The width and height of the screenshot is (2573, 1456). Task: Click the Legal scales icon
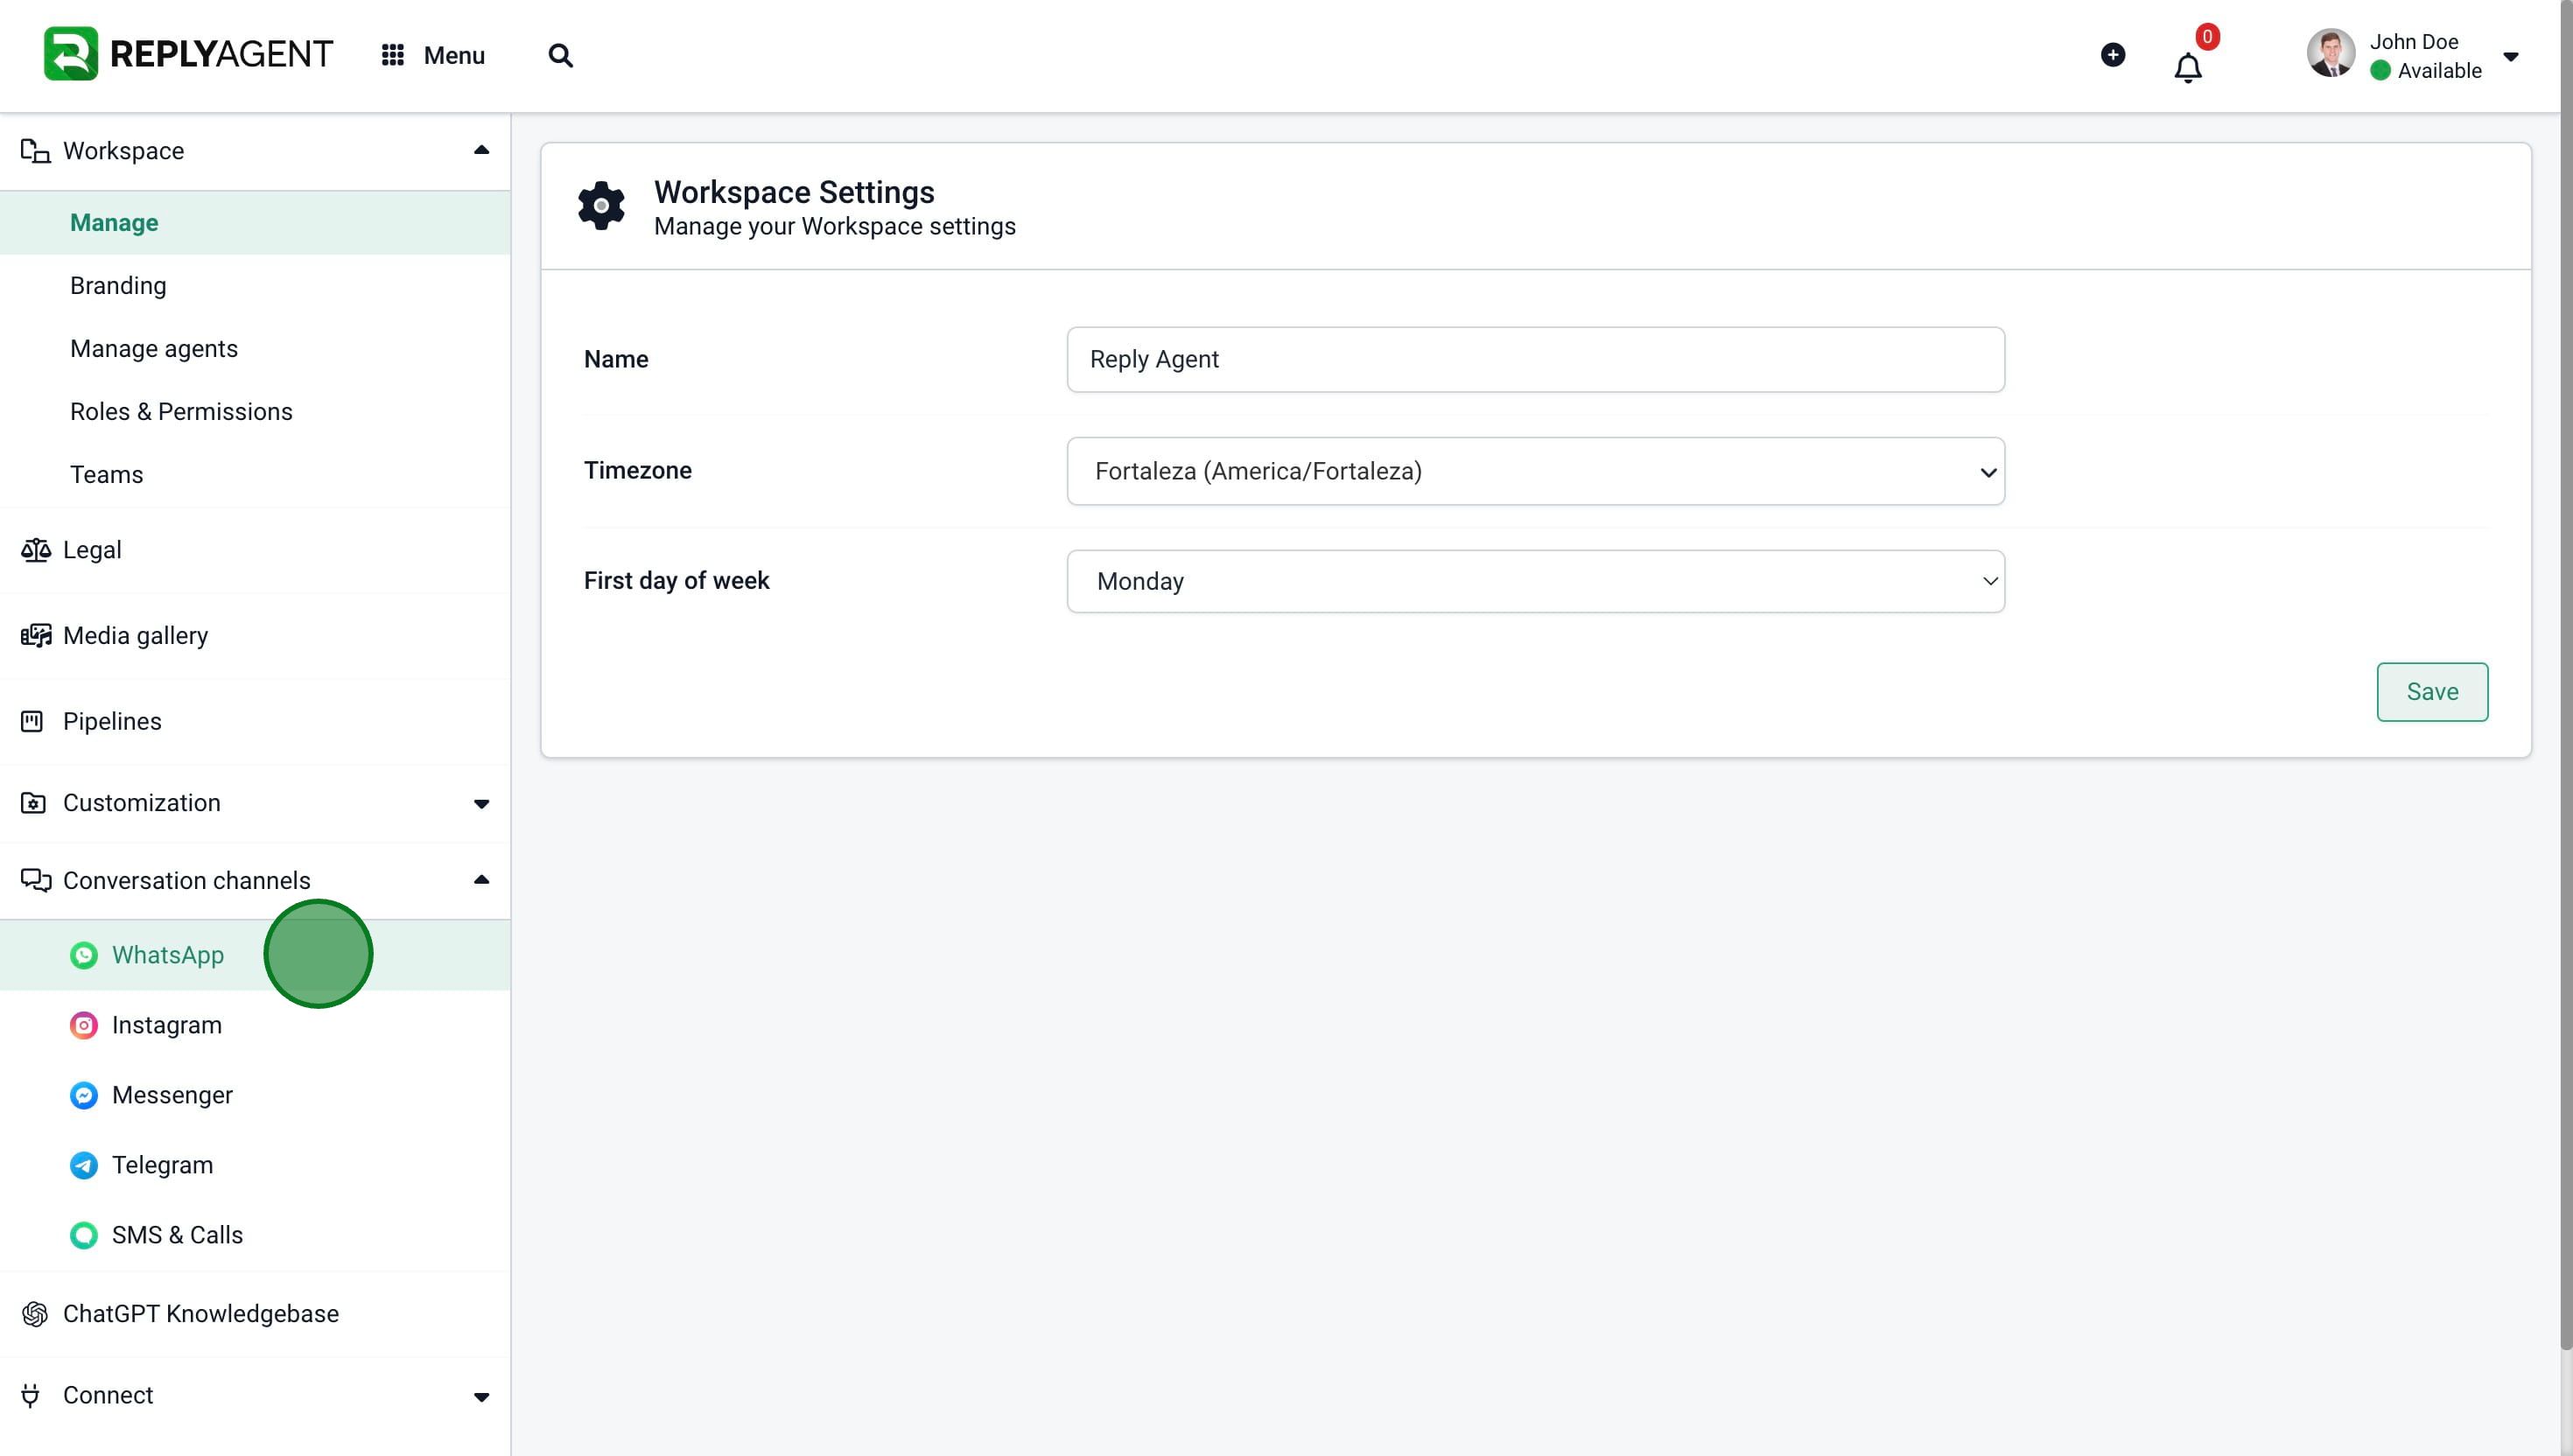(35, 550)
